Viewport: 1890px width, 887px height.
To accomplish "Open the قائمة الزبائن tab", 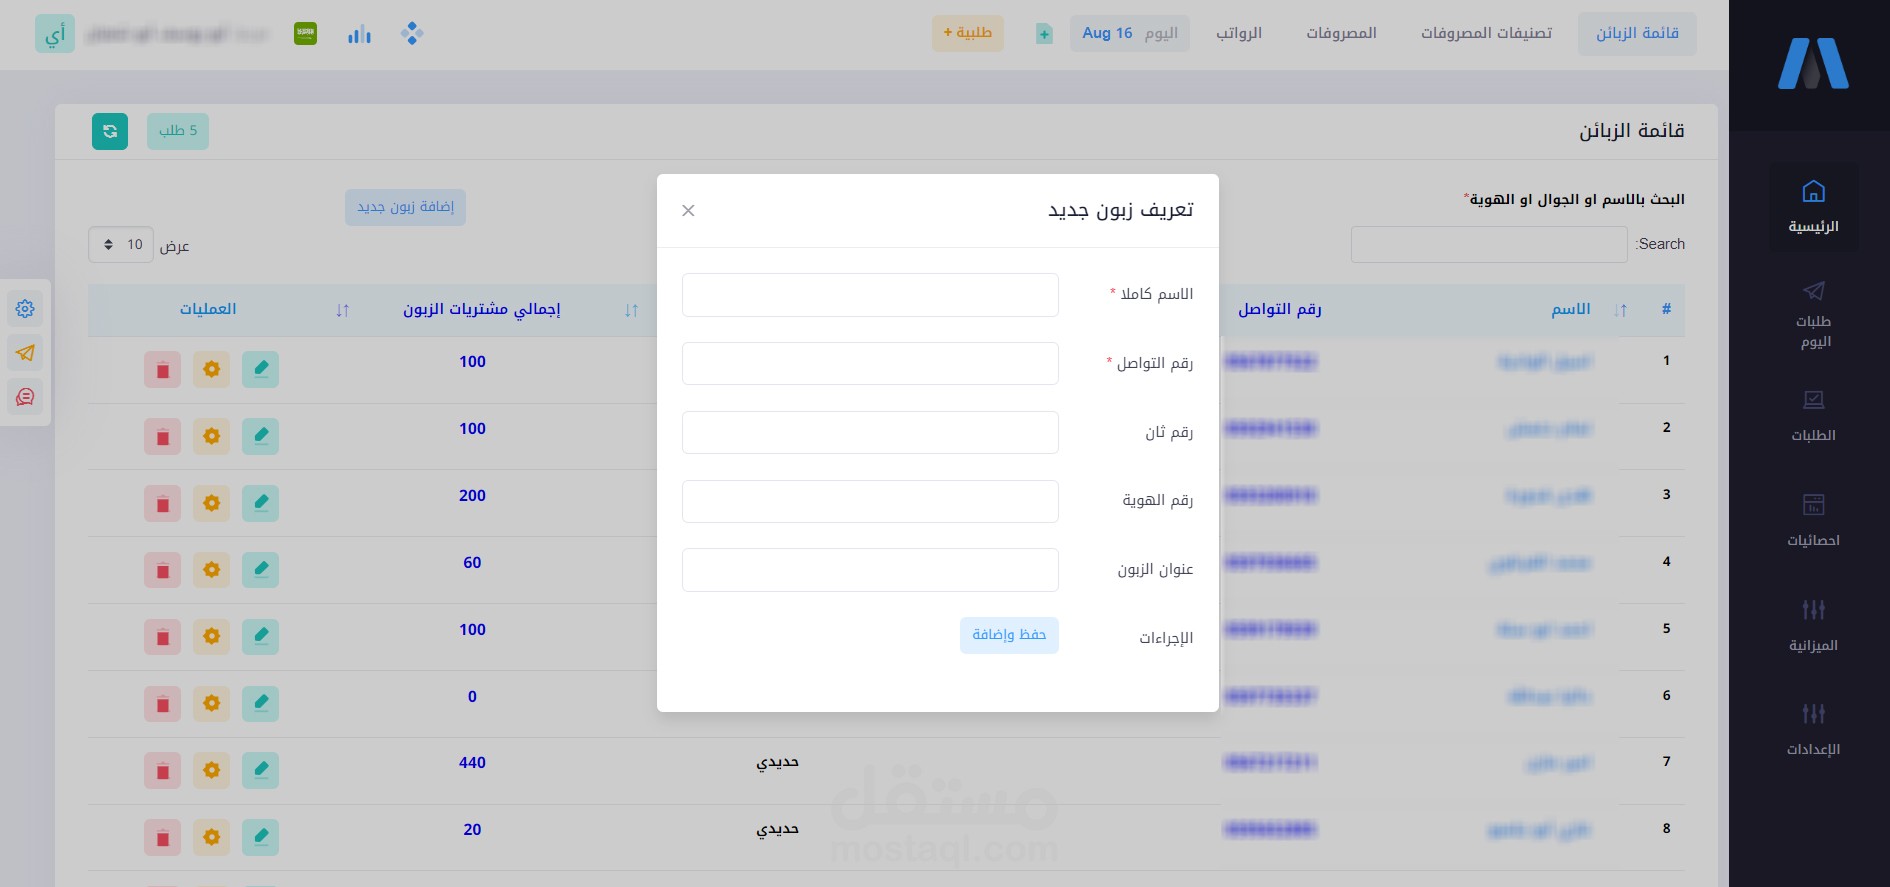I will [1637, 33].
